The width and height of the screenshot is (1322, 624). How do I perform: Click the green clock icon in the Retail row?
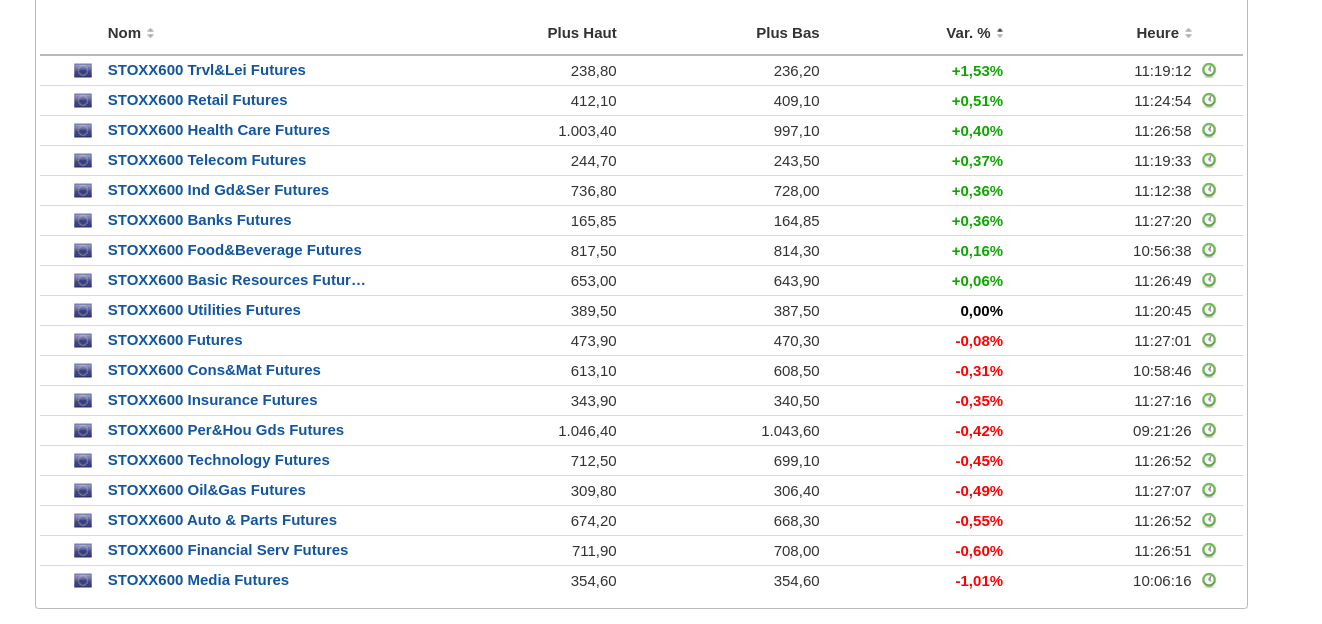click(1209, 100)
